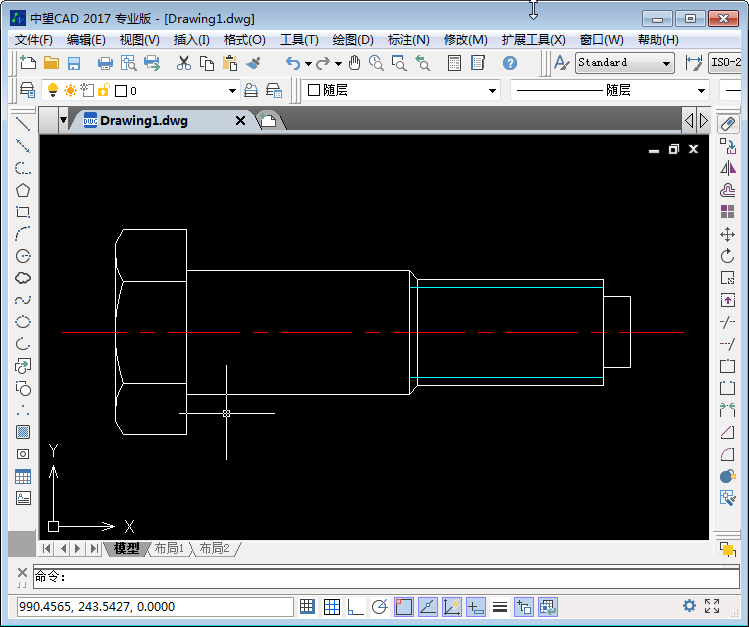Toggle Ortho mode in the status bar
Viewport: 749px width, 627px height.
[x=355, y=606]
